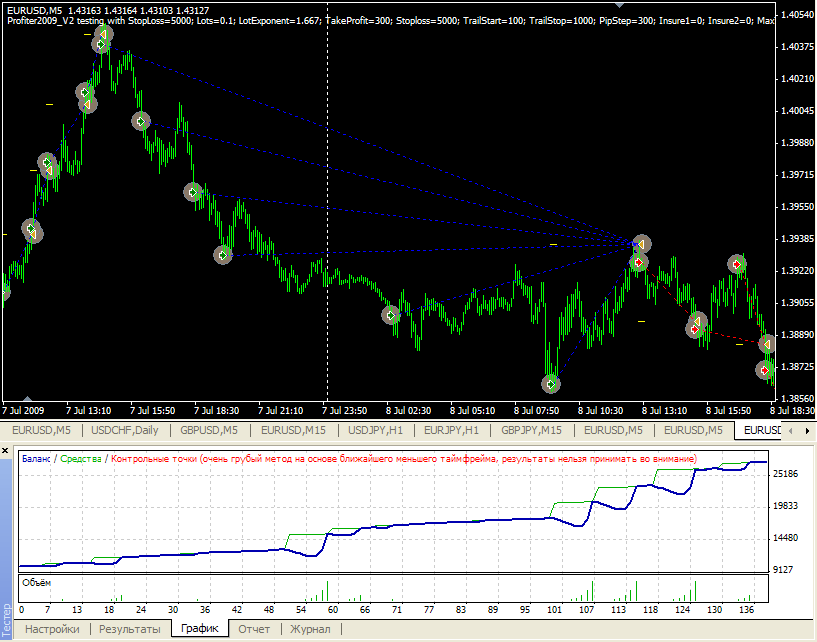Viewport: 817px width, 642px height.
Task: Click the trade marker at the chart's highest peak
Action: pos(103,36)
